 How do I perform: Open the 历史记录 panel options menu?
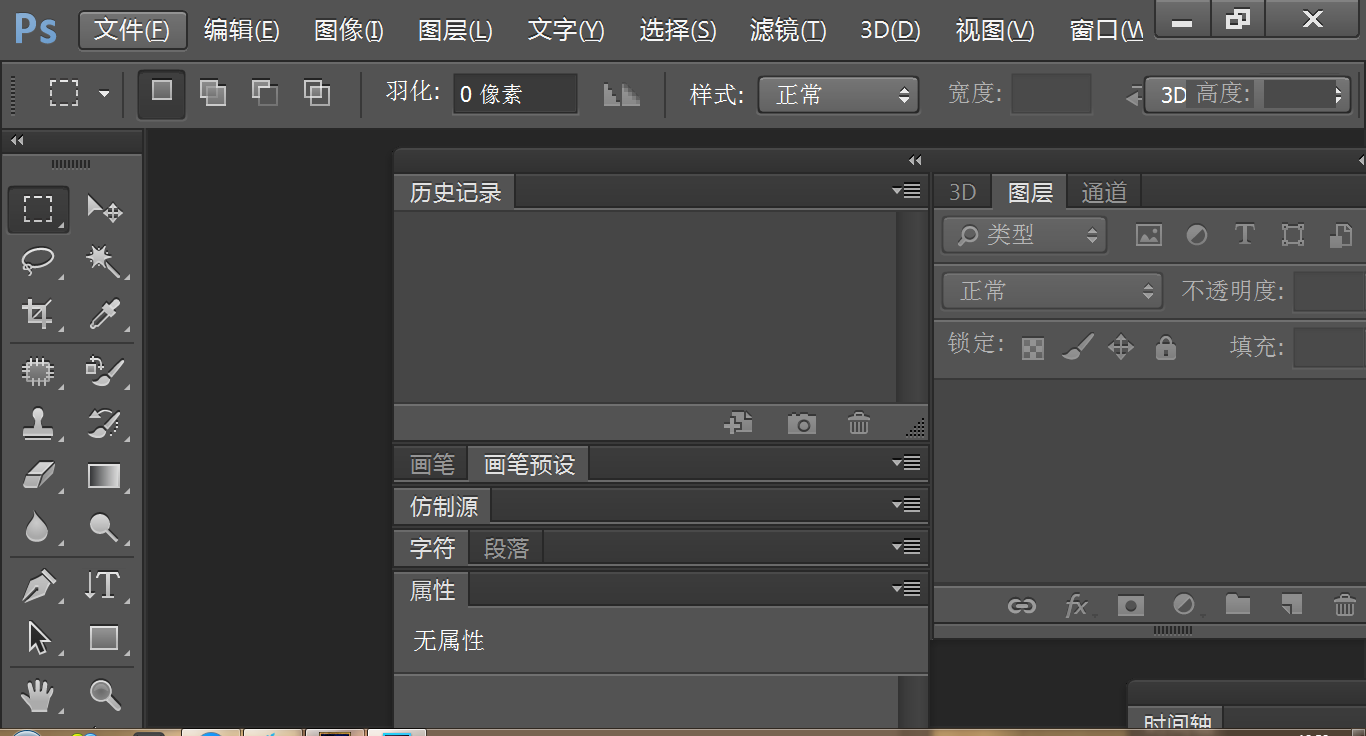click(x=906, y=191)
